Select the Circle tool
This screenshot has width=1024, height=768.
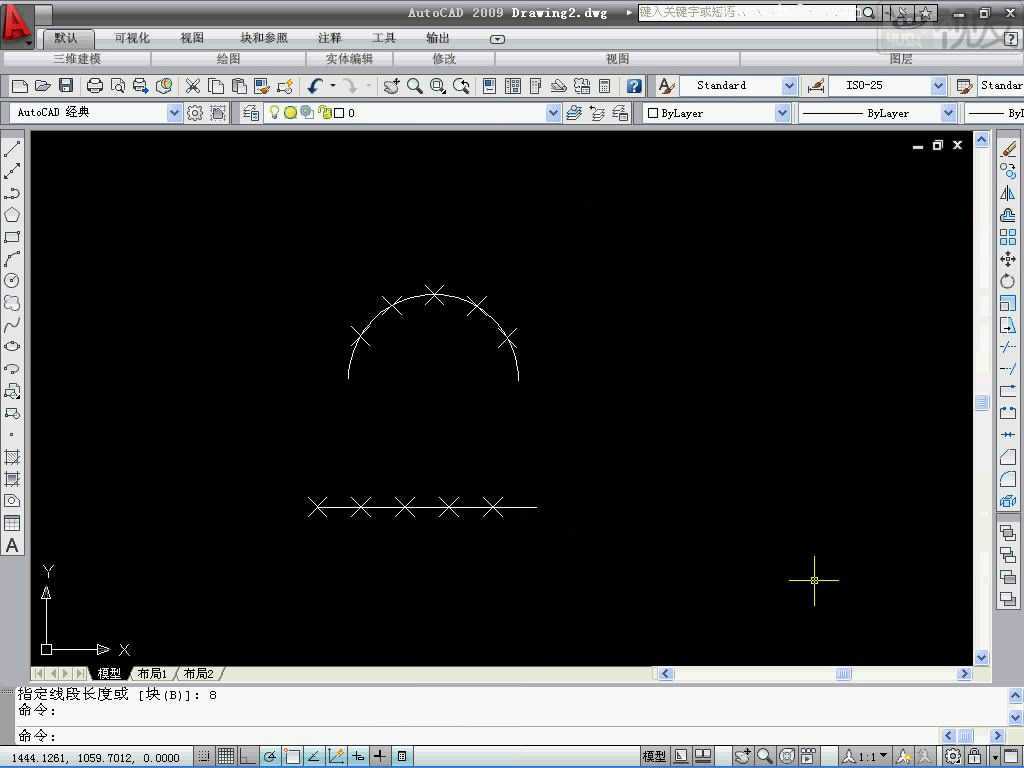[12, 280]
